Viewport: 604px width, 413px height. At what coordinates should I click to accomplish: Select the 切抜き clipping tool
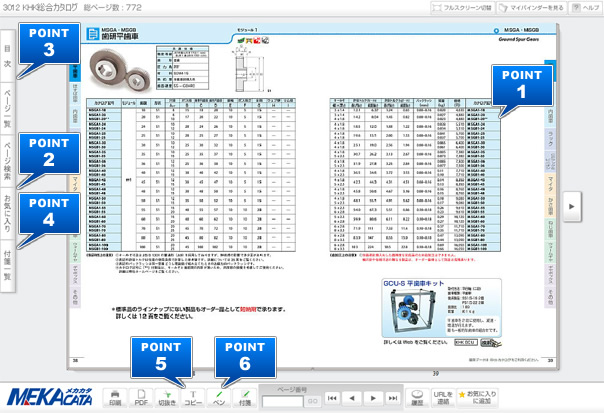(x=168, y=397)
